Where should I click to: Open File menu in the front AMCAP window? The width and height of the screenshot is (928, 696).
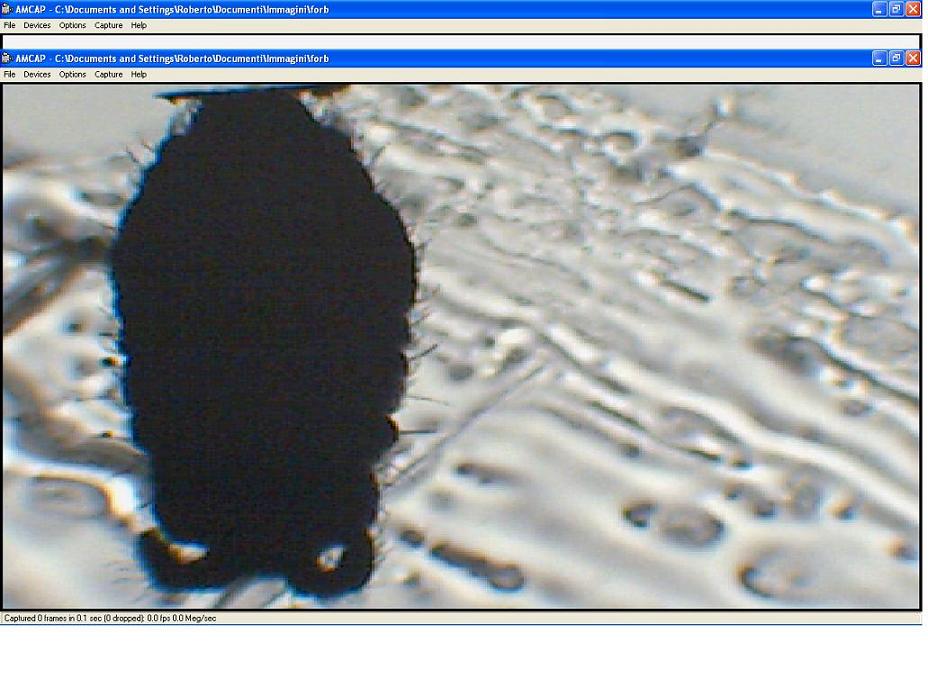pos(9,74)
